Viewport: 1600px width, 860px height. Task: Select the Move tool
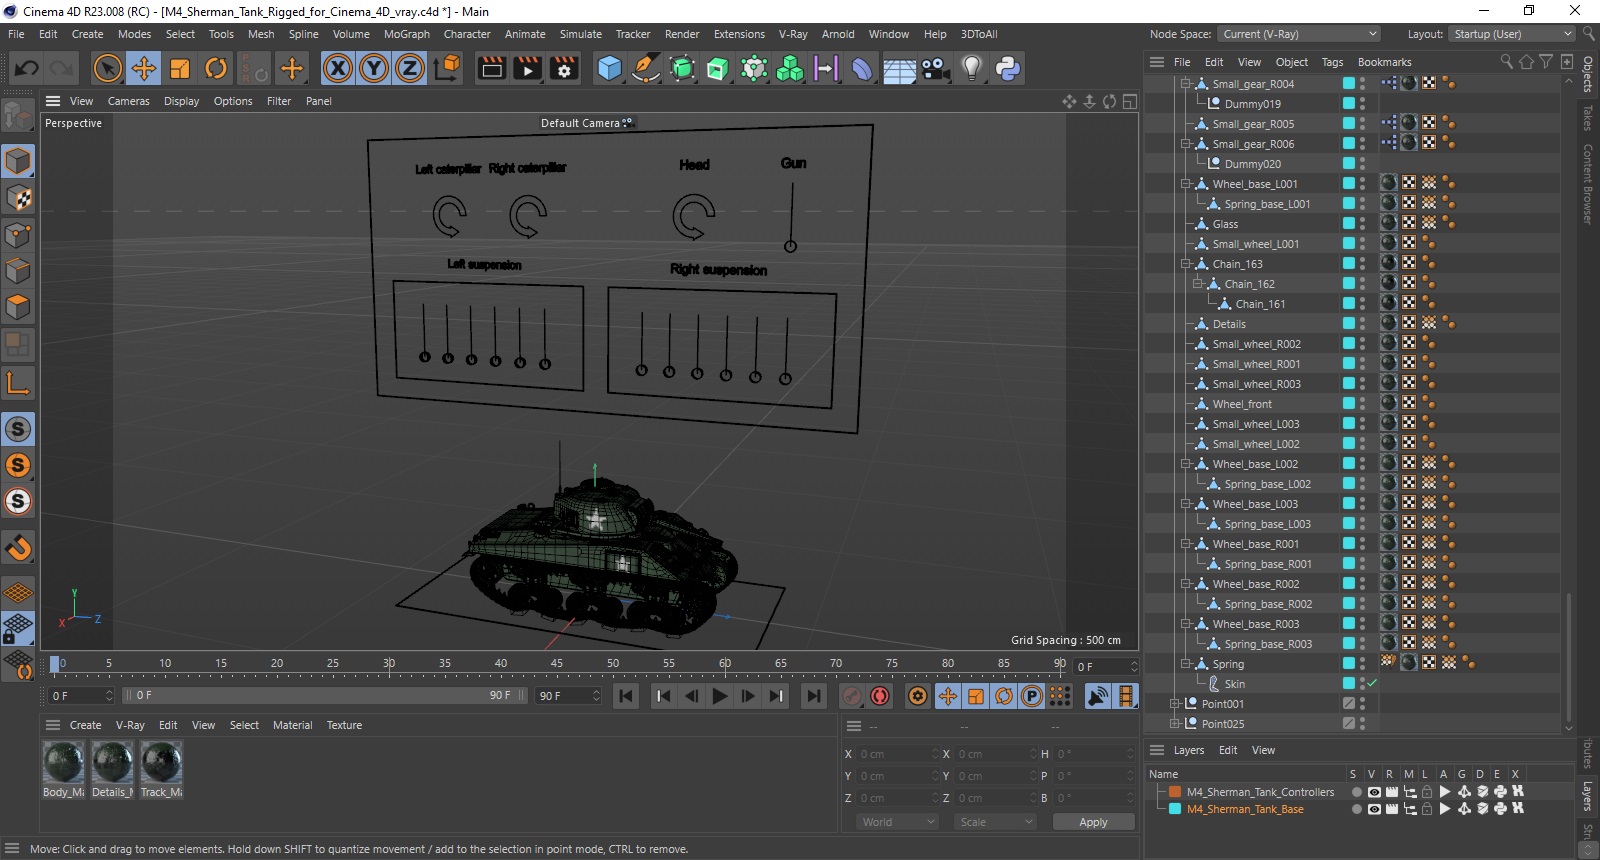coord(144,68)
